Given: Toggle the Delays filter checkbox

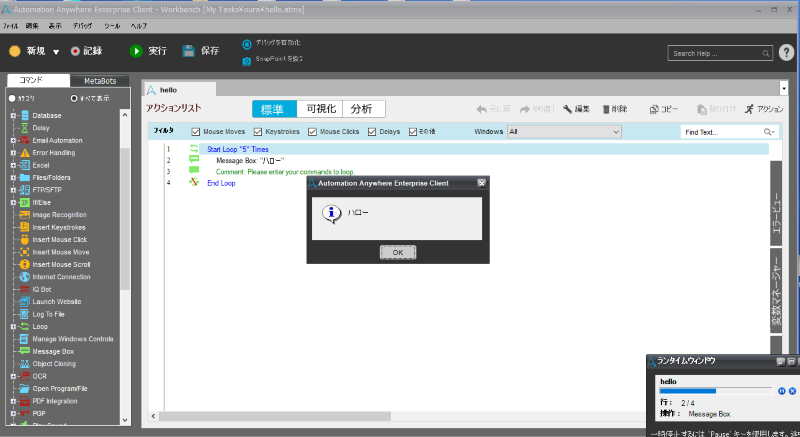Looking at the screenshot, I should click(x=372, y=132).
